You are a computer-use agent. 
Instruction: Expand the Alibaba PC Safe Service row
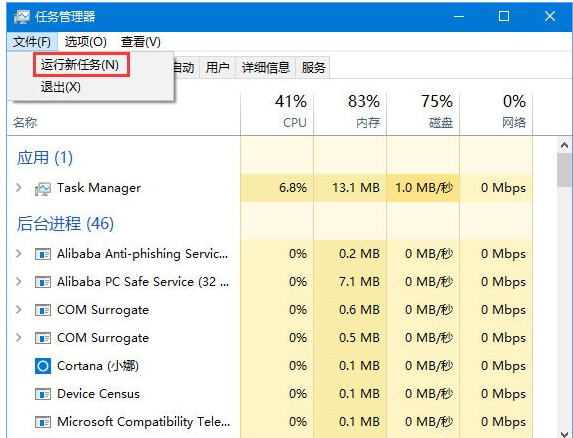coord(19,282)
